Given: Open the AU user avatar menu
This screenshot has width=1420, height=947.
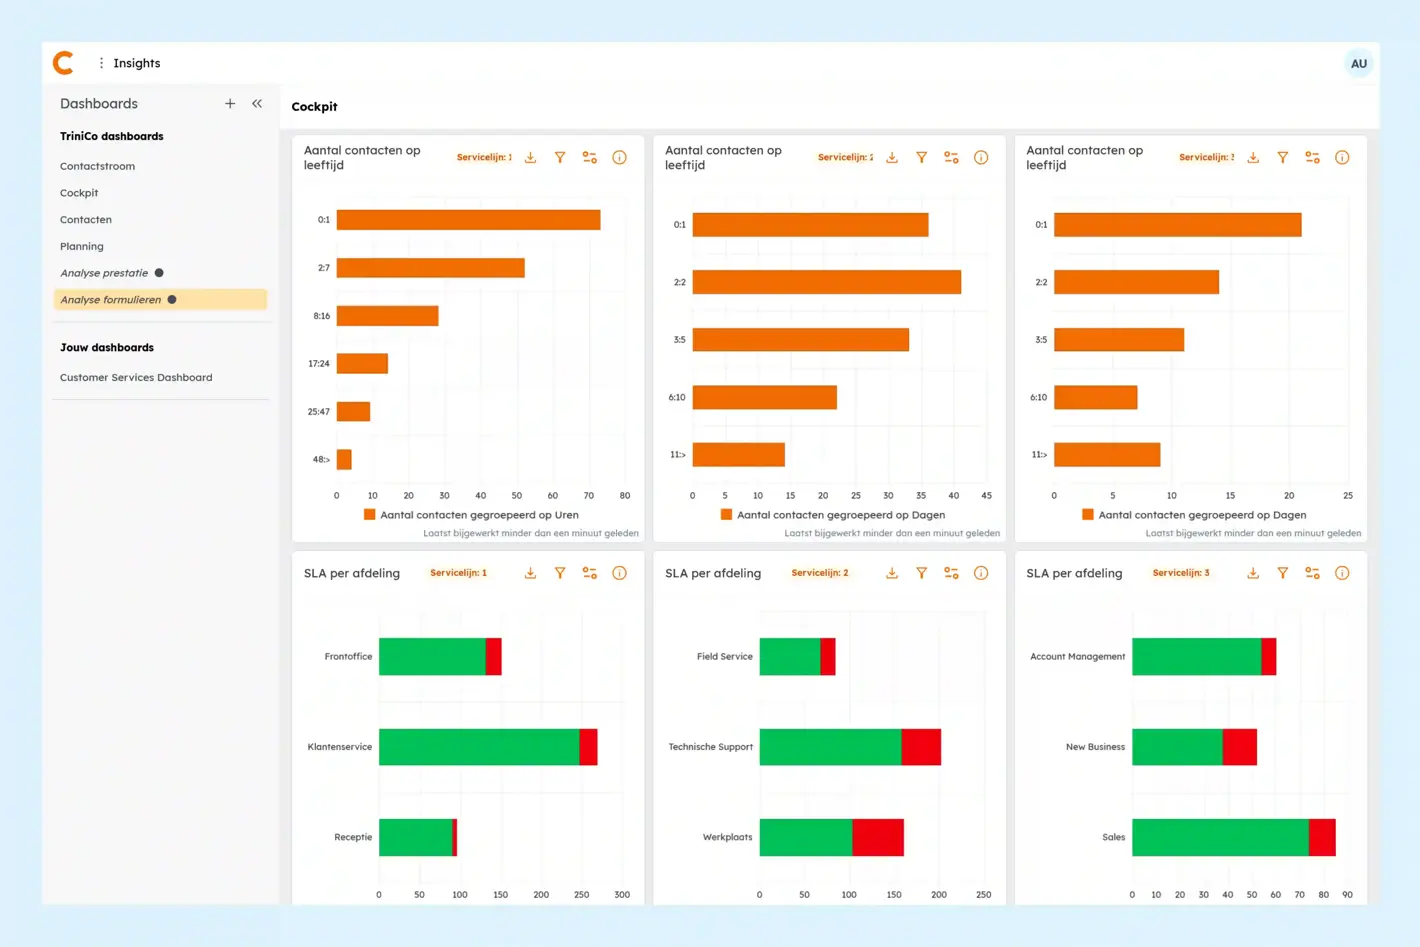Looking at the screenshot, I should pos(1358,64).
